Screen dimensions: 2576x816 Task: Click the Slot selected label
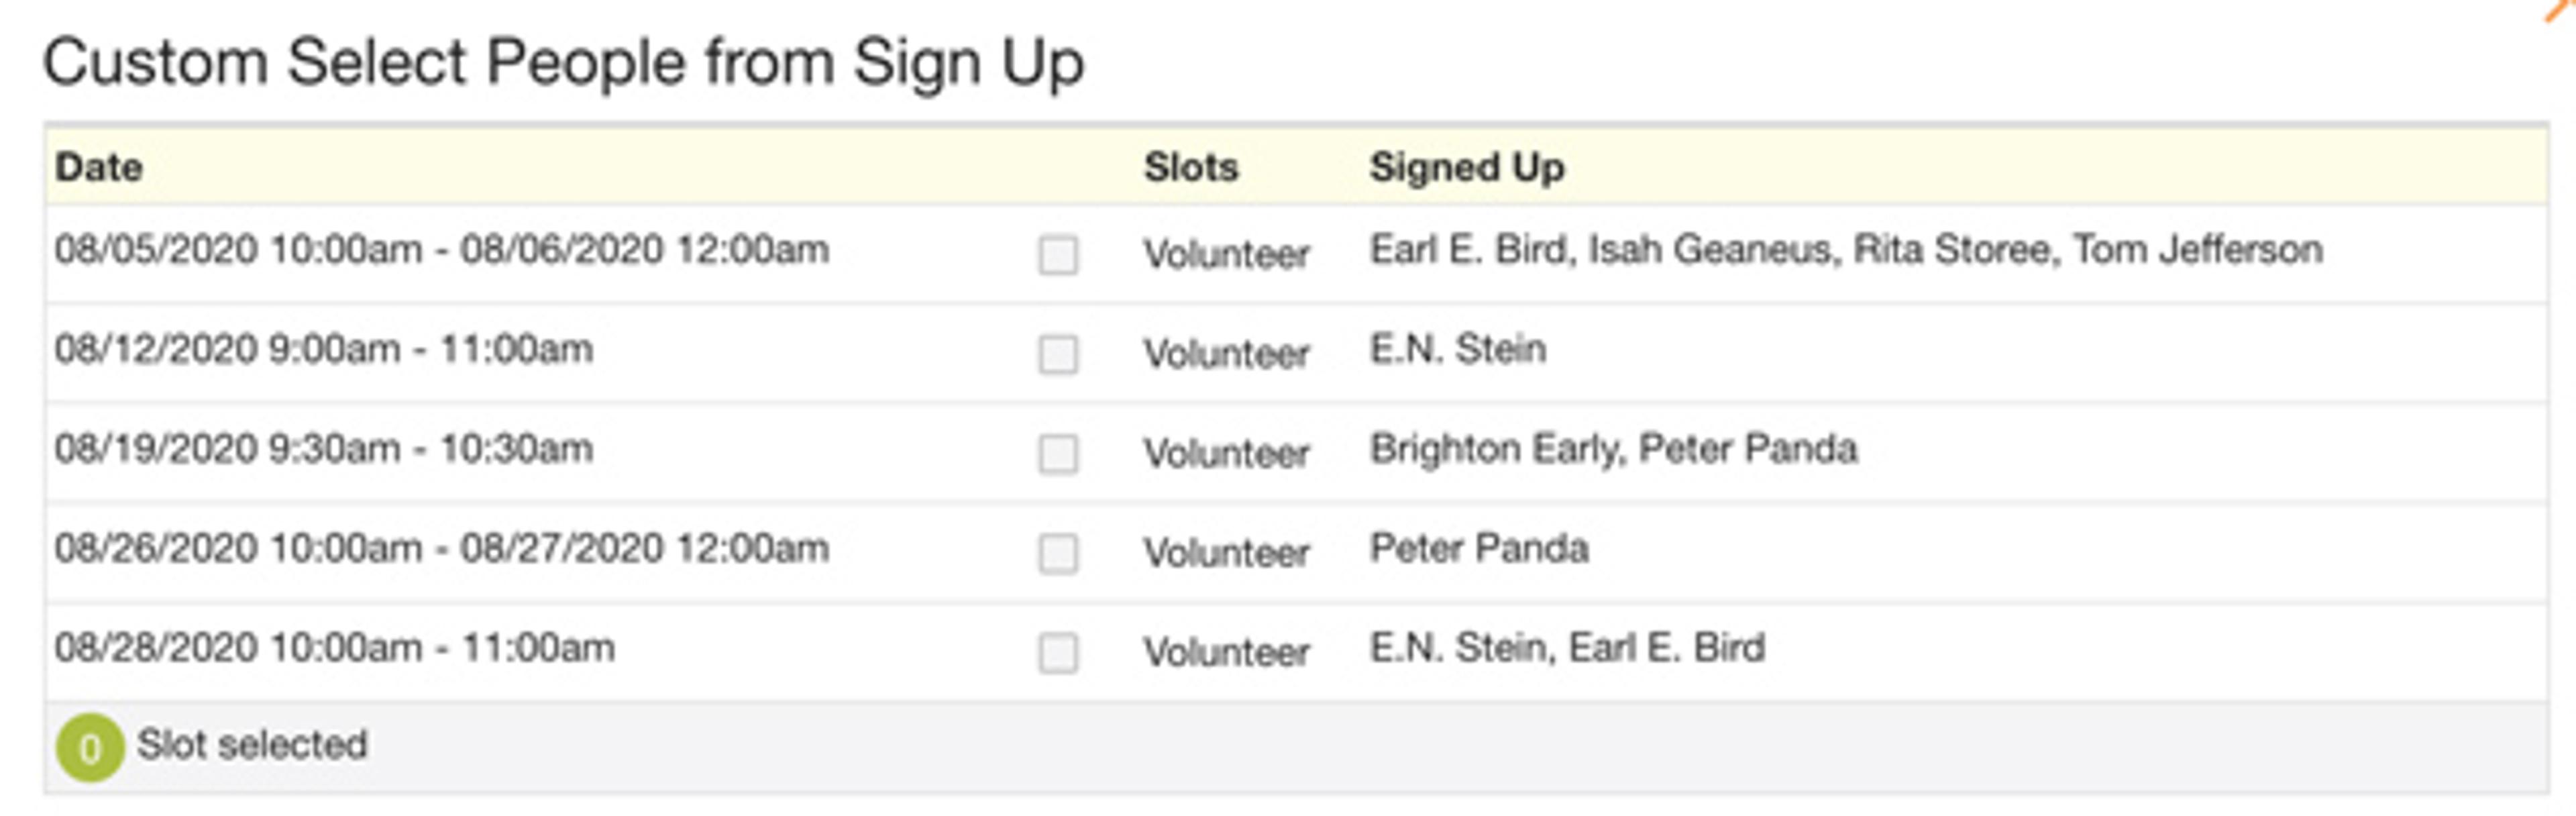click(252, 745)
